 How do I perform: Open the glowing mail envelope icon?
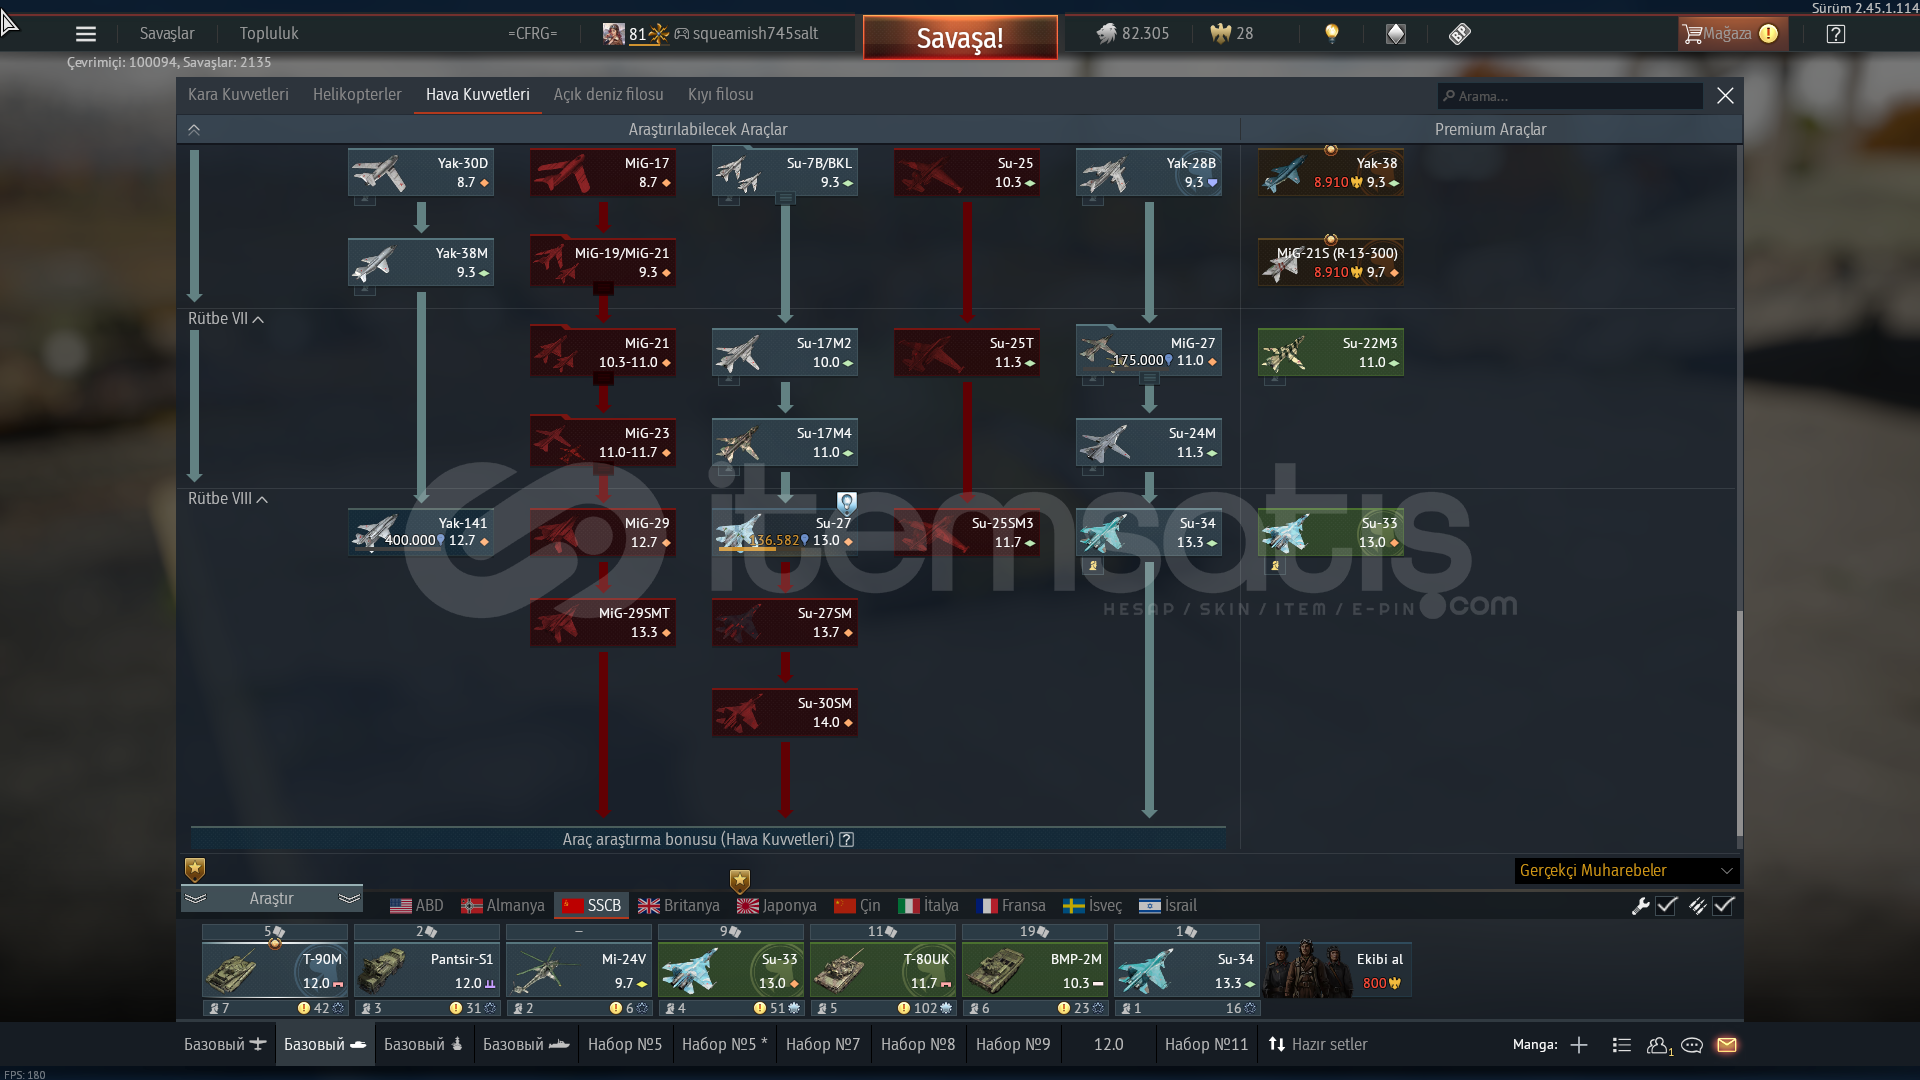[1727, 1045]
